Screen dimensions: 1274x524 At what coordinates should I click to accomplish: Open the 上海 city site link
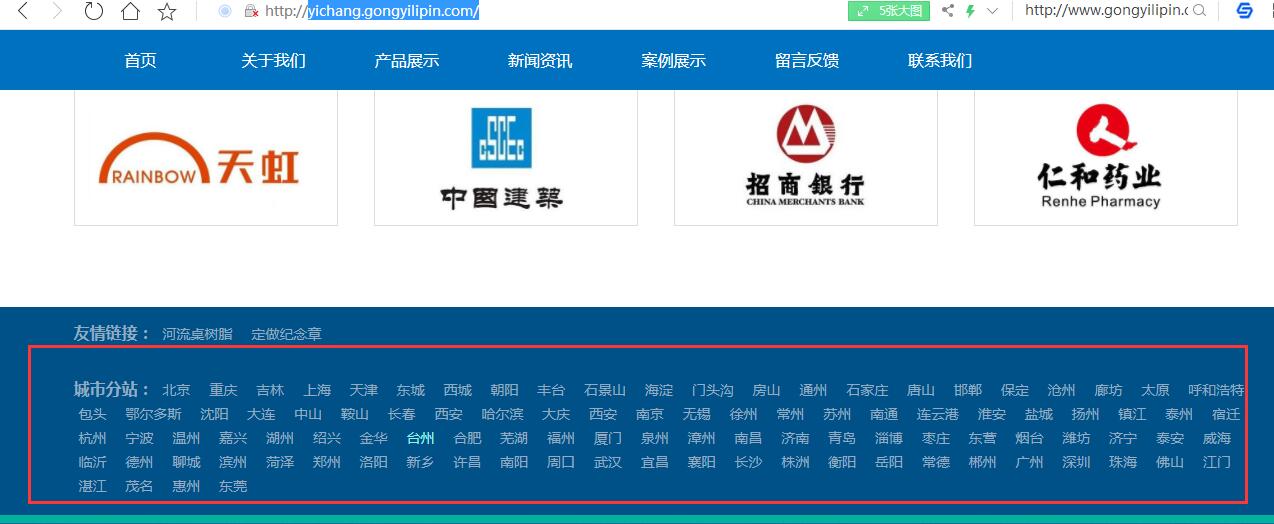(317, 390)
